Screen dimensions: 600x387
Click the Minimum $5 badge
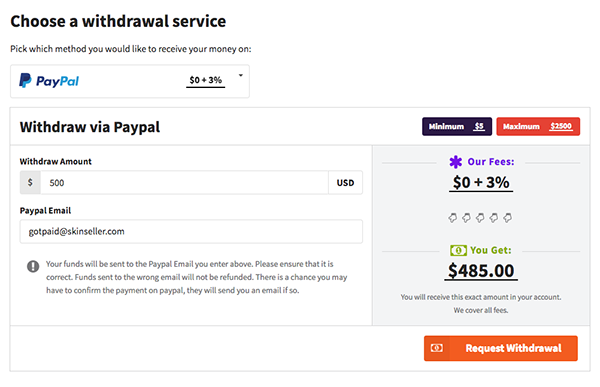click(x=457, y=126)
